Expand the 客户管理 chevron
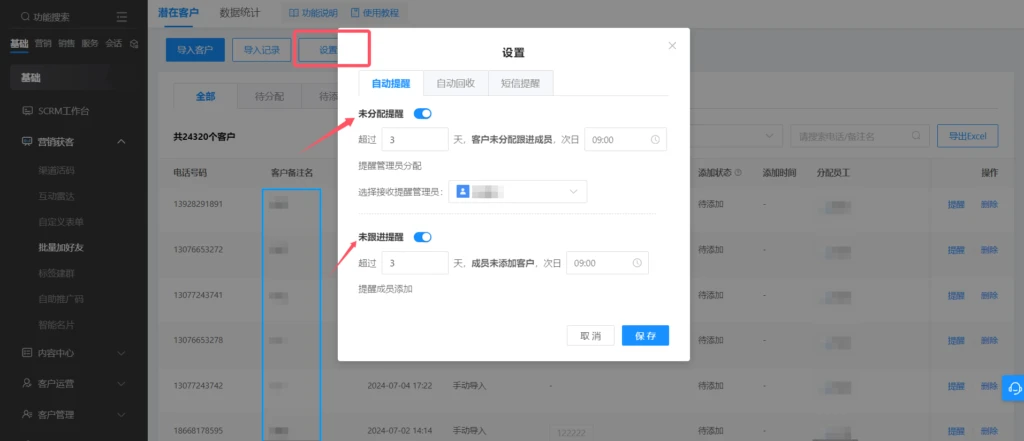 [x=121, y=414]
